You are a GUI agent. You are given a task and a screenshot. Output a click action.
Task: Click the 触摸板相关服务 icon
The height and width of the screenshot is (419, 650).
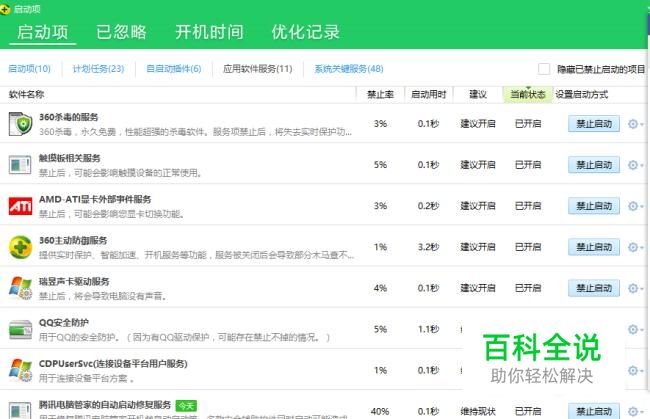click(x=20, y=165)
